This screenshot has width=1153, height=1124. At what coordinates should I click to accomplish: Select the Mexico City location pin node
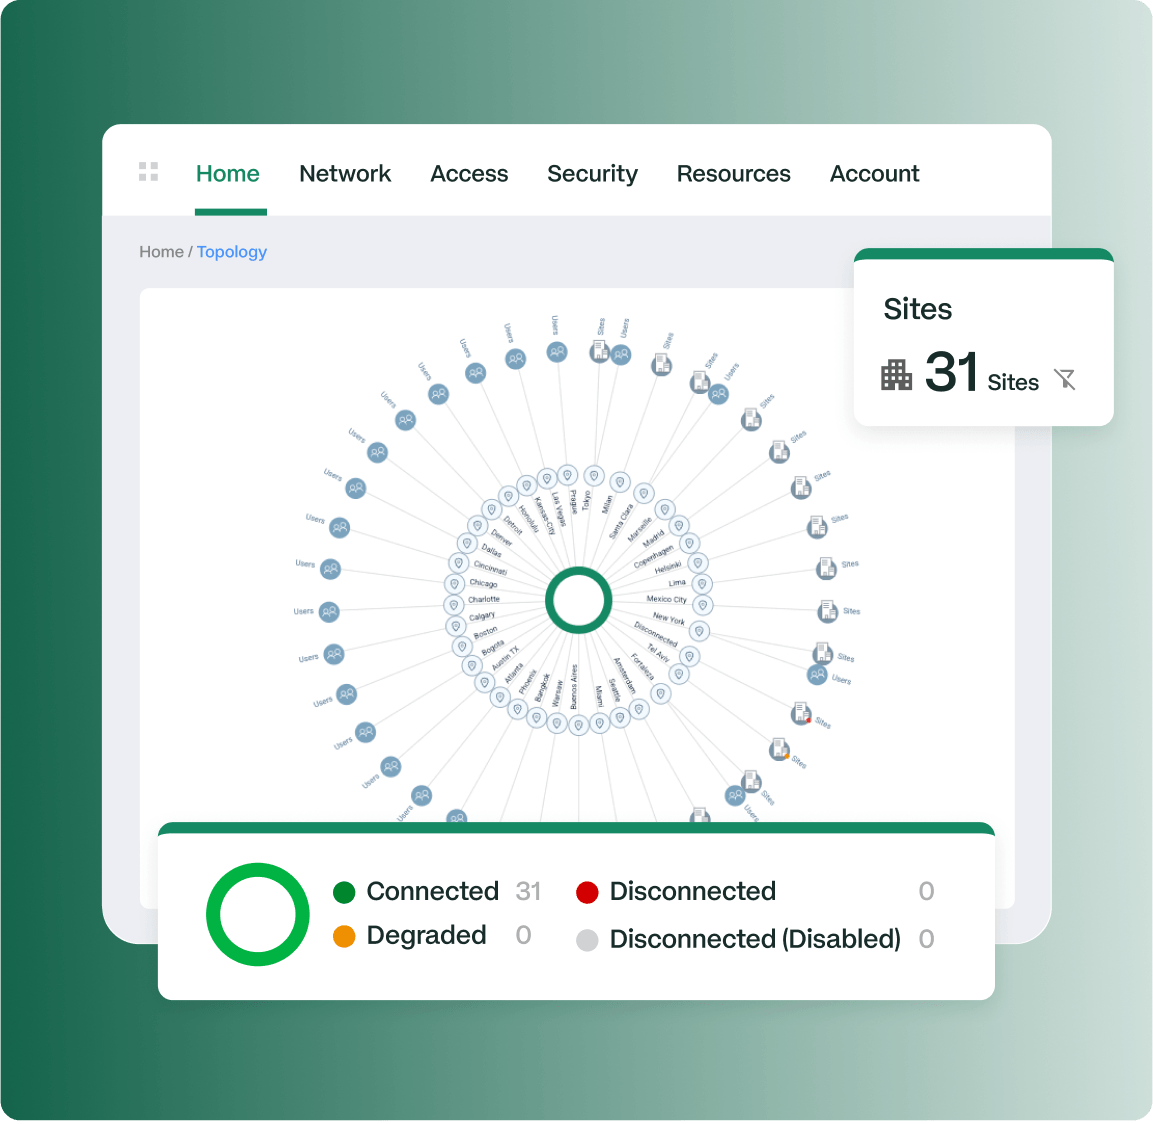703,605
